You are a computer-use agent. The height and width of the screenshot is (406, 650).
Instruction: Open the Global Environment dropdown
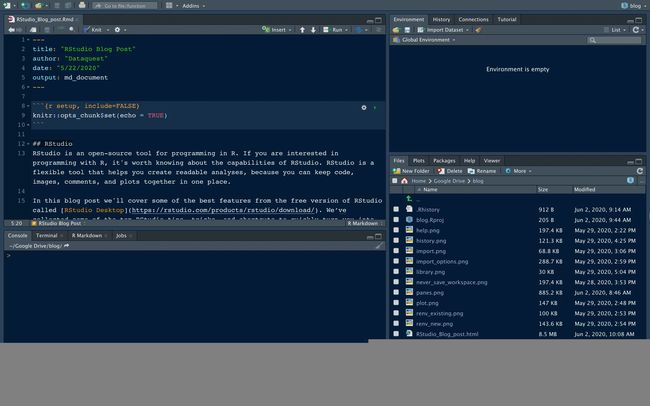[x=424, y=40]
